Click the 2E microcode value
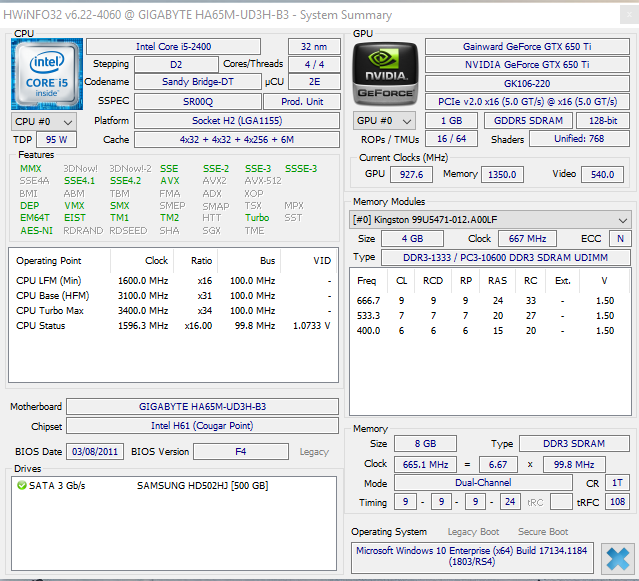Viewport: 639px width, 581px height. [314, 82]
